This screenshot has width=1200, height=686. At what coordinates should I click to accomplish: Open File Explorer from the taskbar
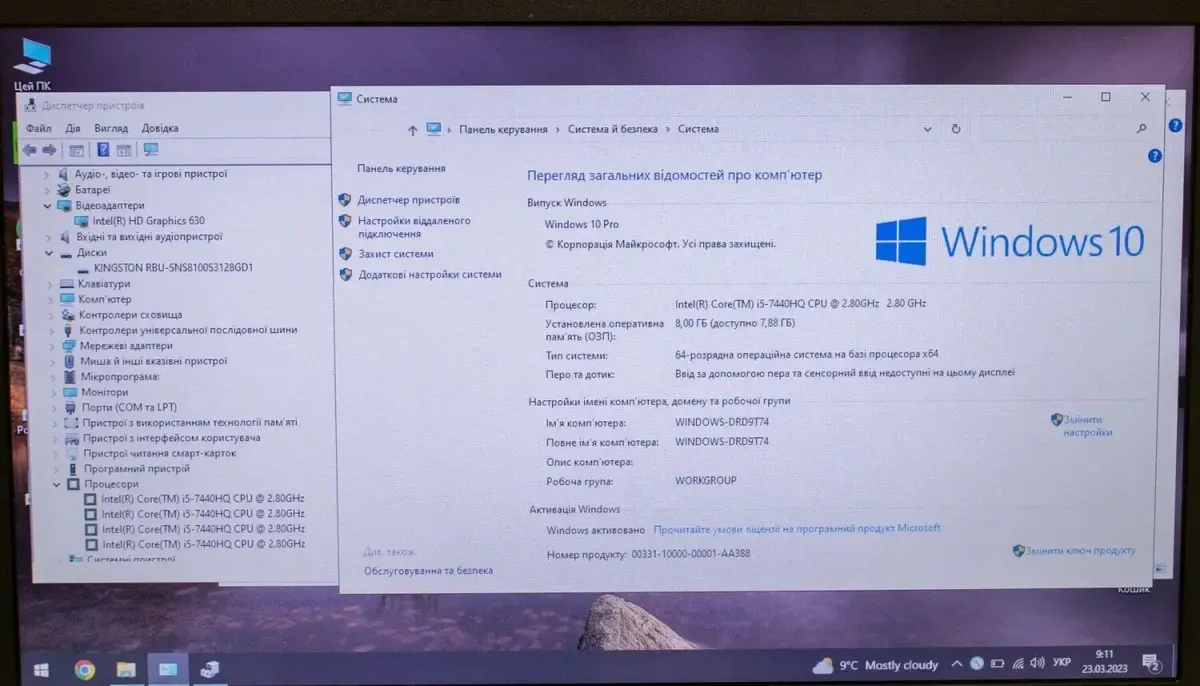(x=126, y=669)
